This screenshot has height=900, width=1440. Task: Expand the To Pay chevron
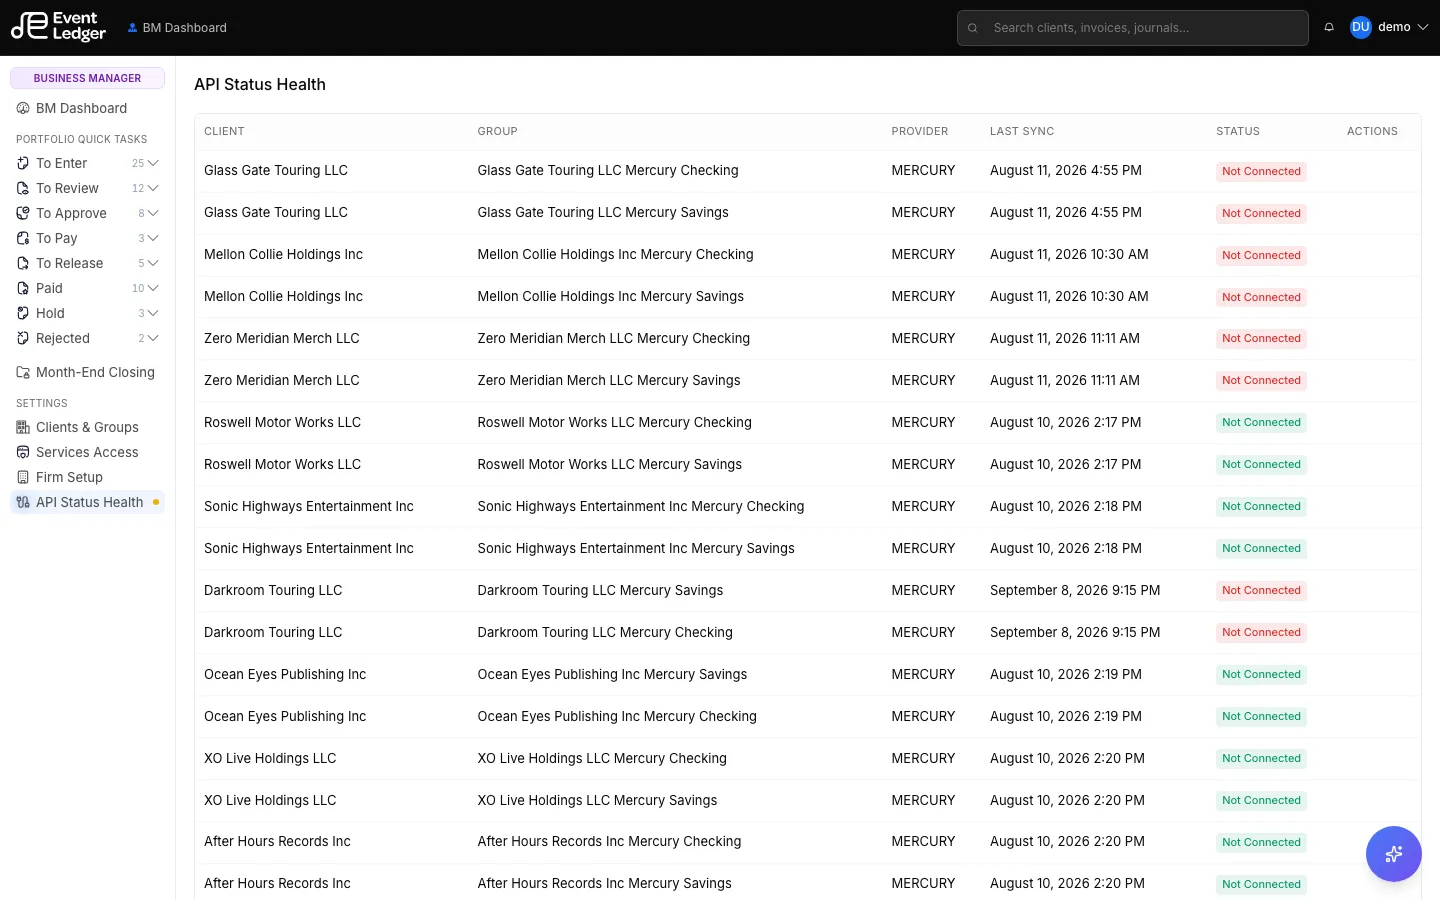pos(153,238)
